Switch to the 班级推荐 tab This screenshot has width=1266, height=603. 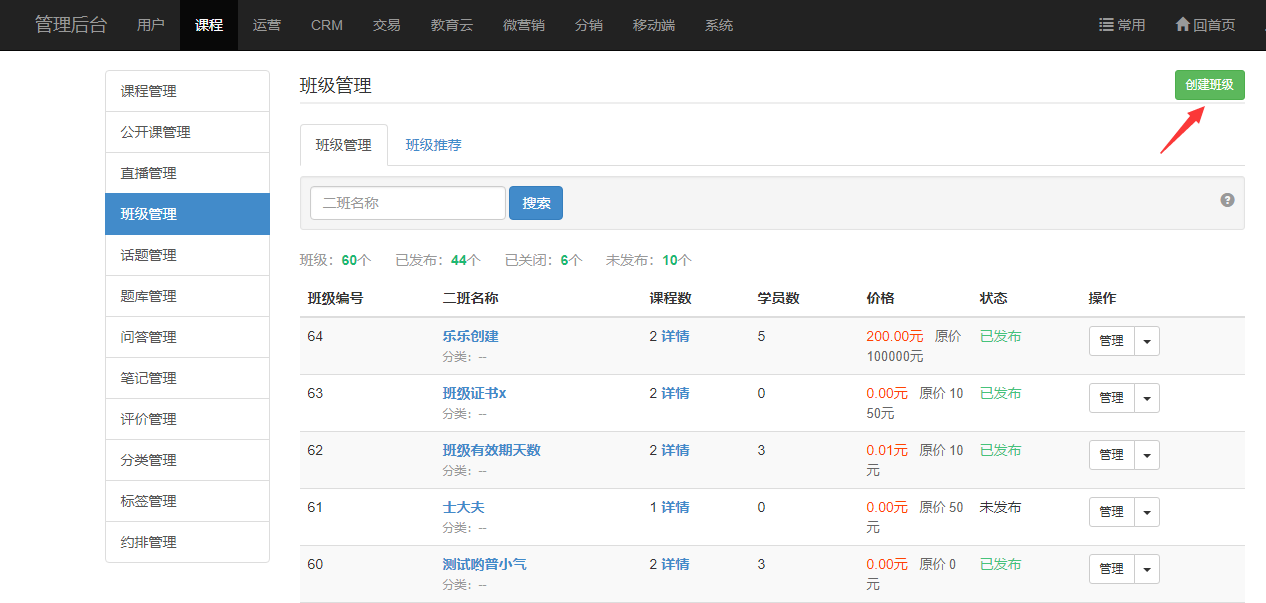433,145
